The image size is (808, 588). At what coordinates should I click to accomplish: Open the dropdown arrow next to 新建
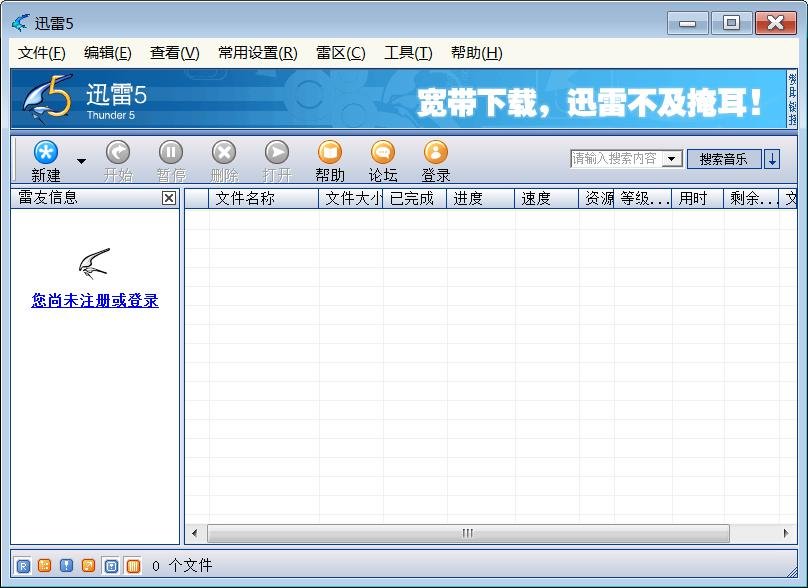click(81, 161)
